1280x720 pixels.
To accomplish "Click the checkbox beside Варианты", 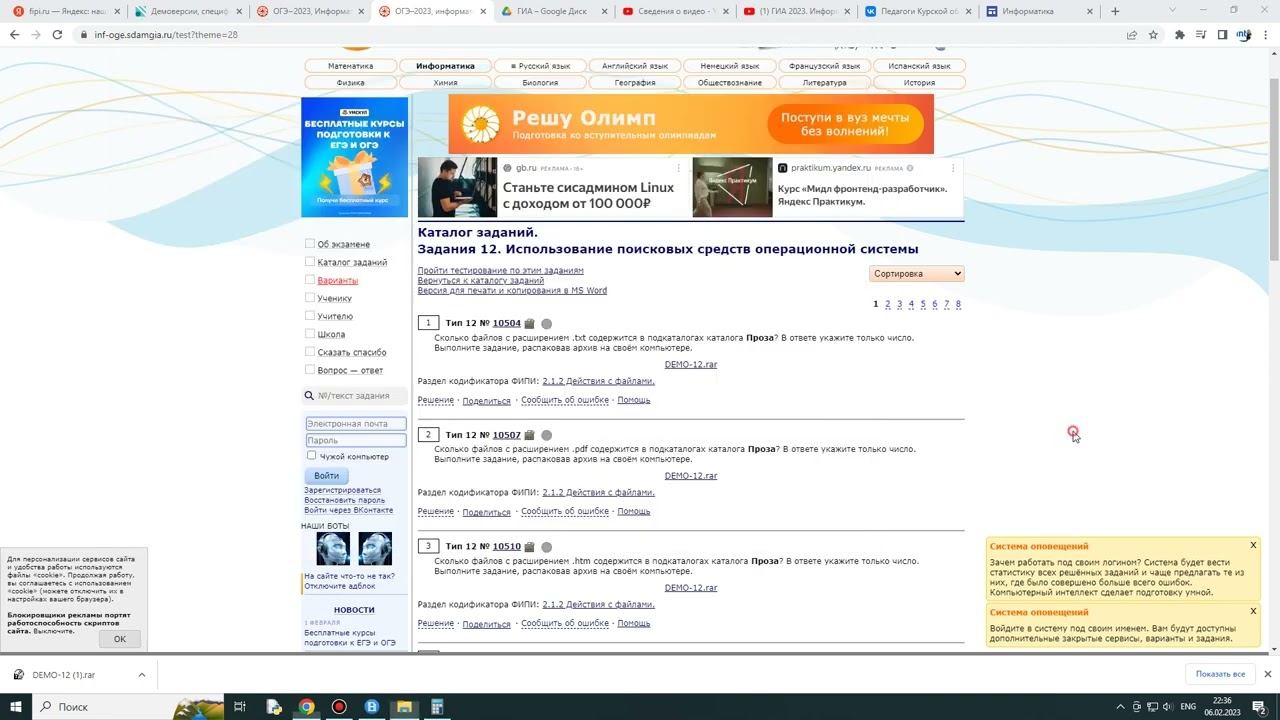I will point(310,279).
